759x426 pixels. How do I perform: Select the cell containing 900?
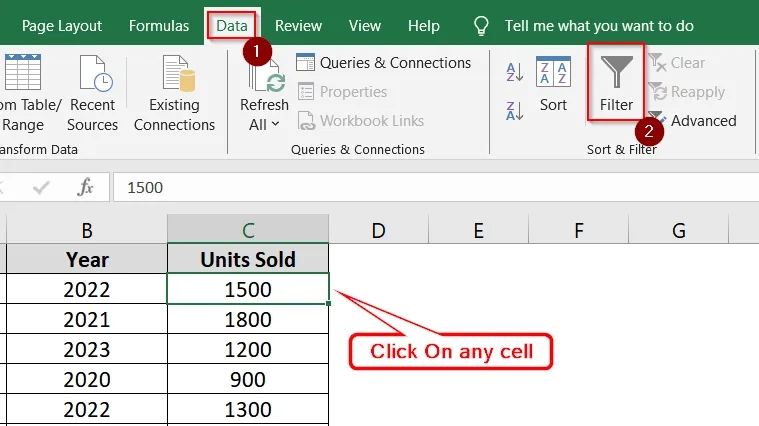[248, 379]
